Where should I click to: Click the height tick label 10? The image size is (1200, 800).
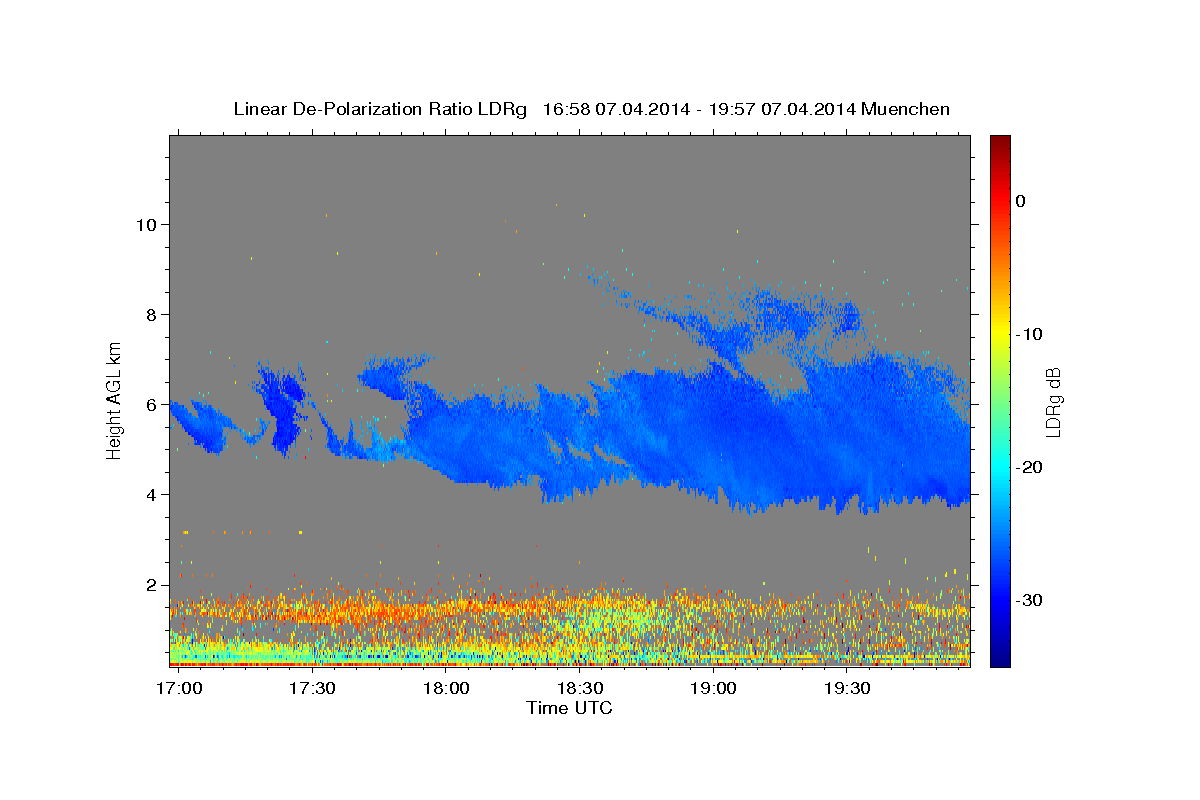pyautogui.click(x=146, y=224)
